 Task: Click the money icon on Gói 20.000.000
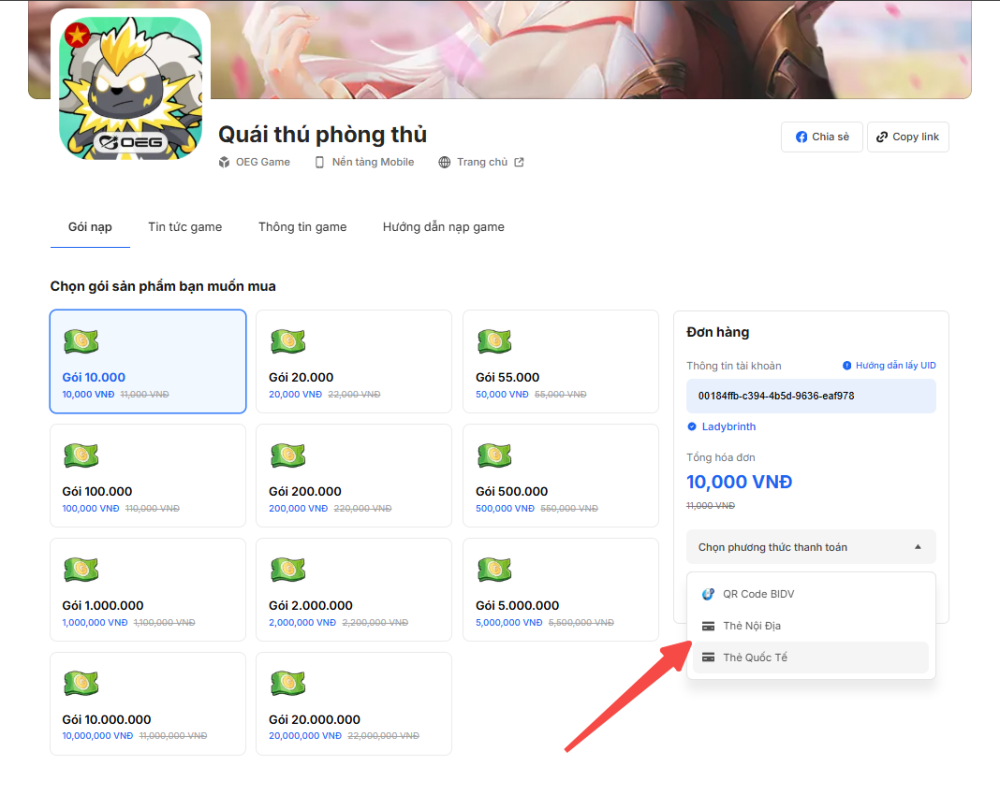(287, 684)
